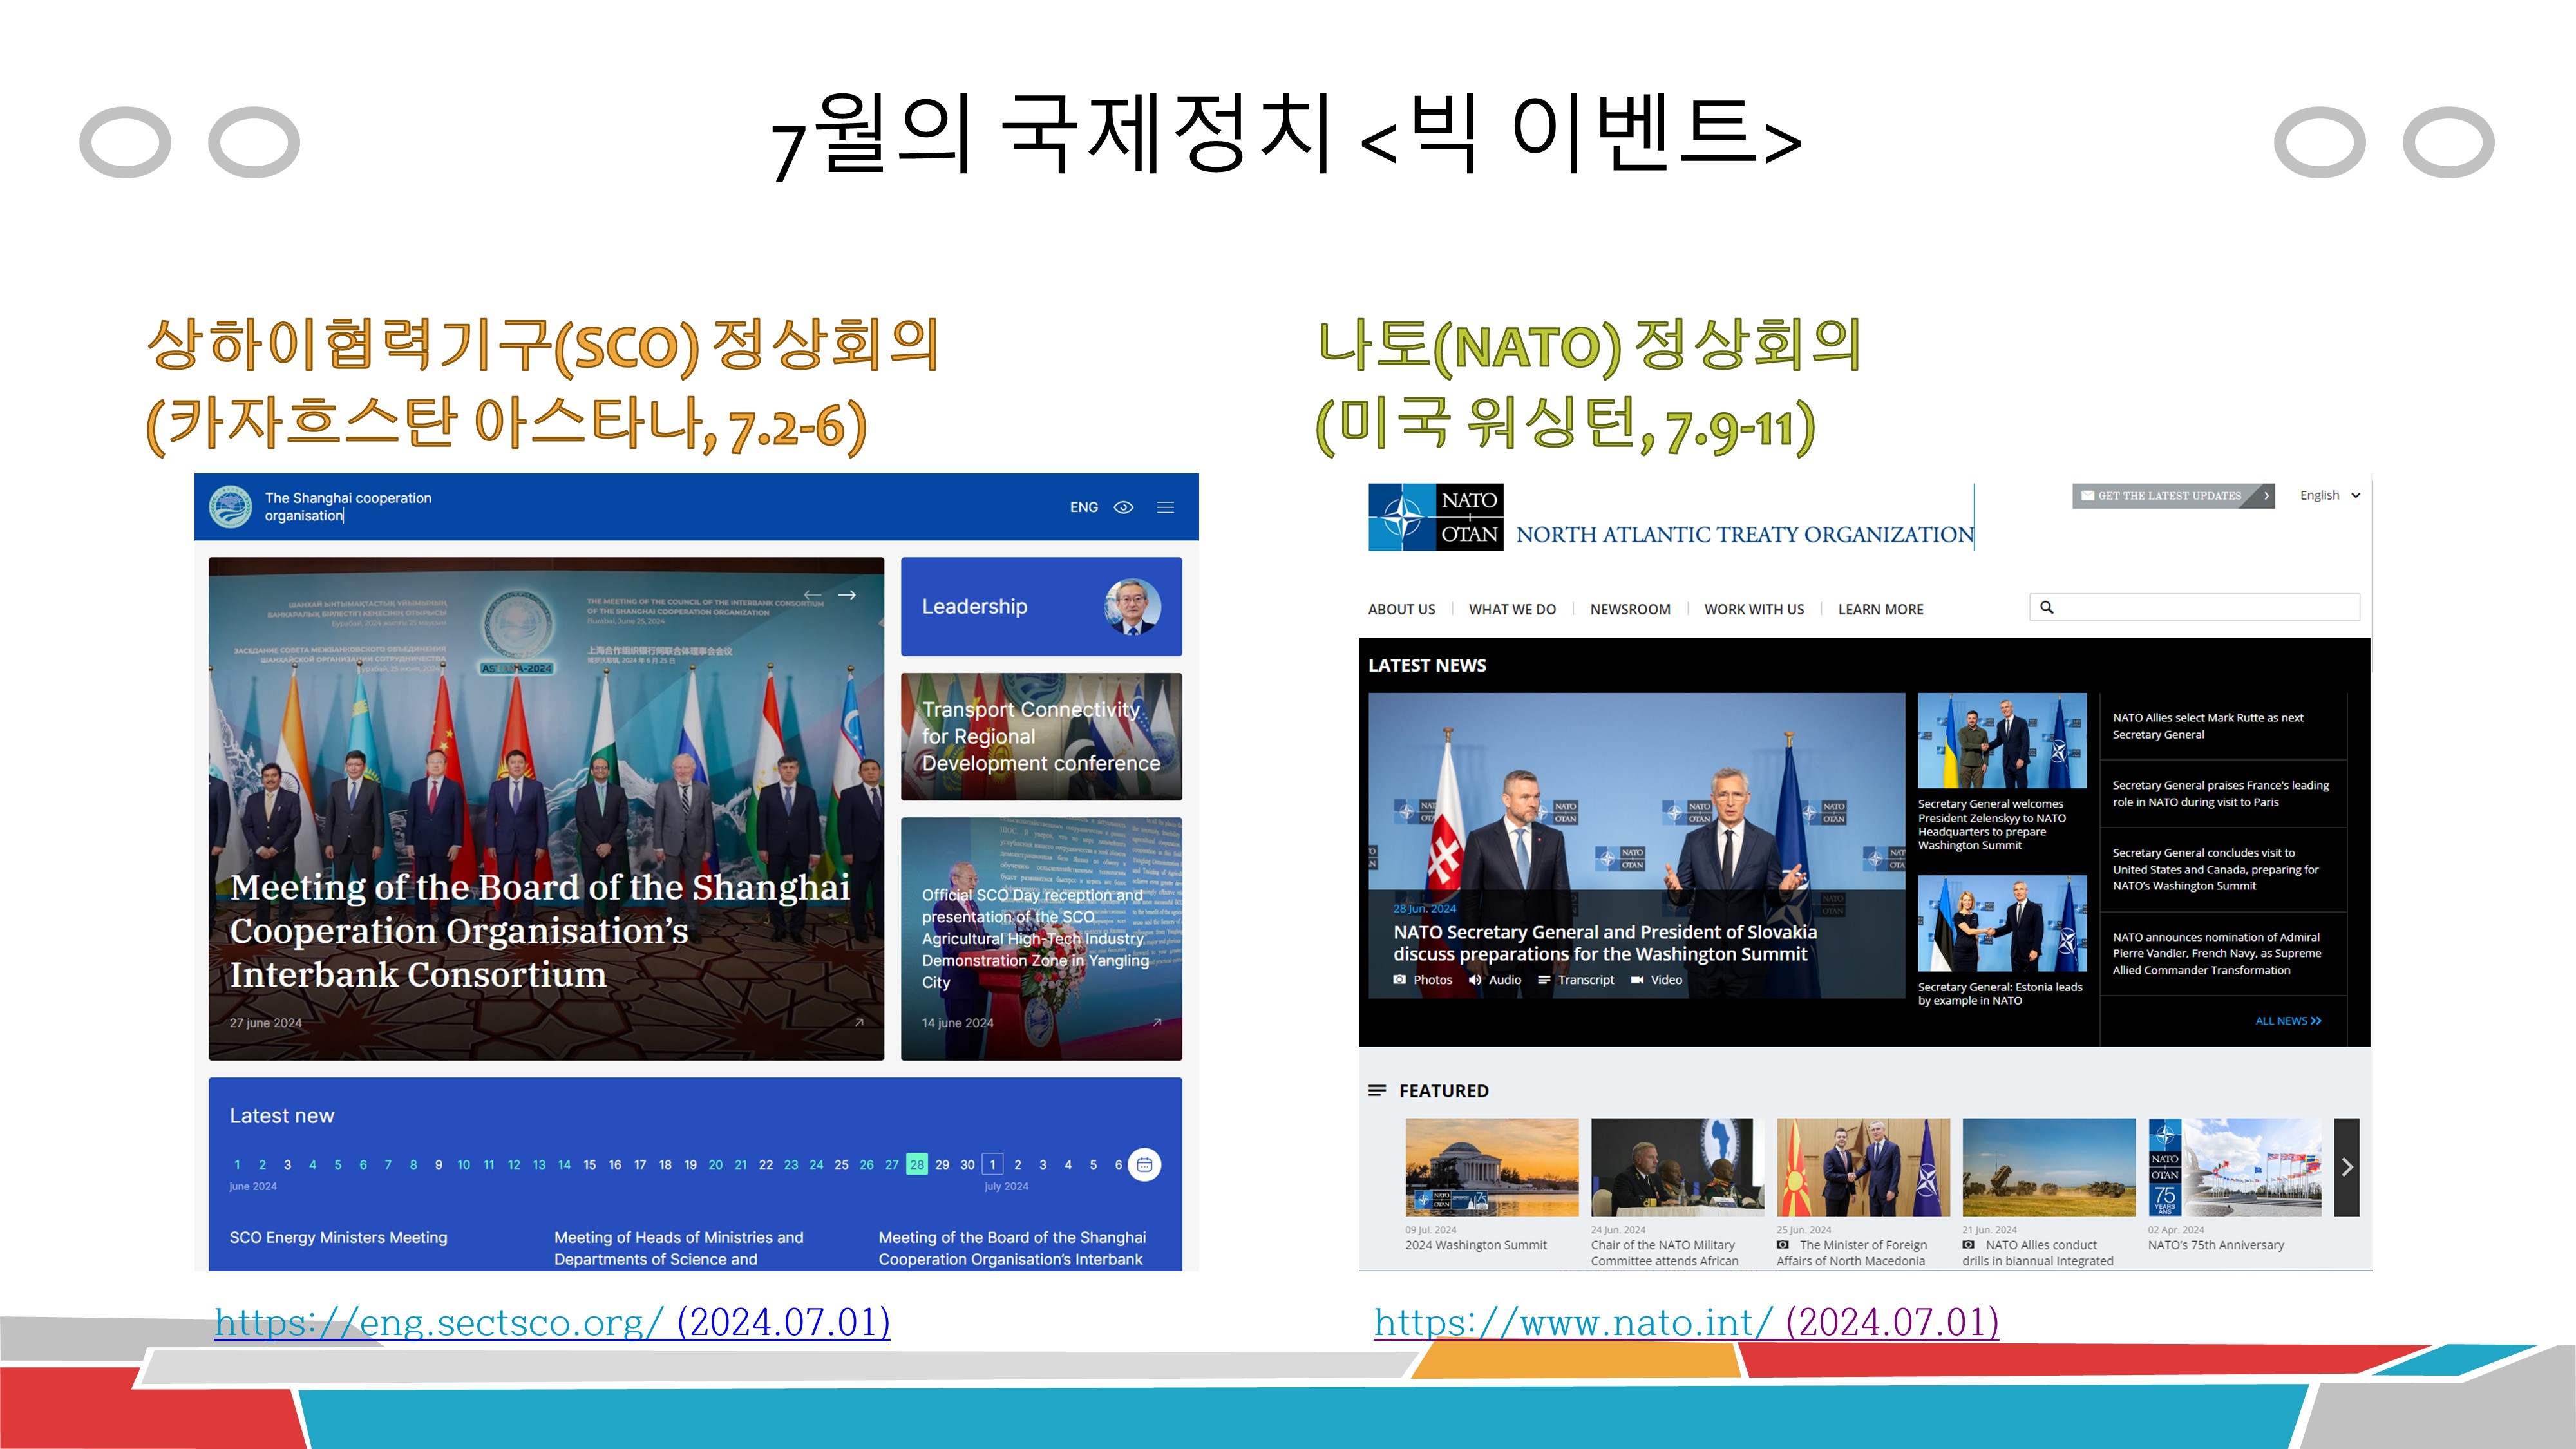
Task: Open Transport Connectivity conference card
Action: 1041,737
